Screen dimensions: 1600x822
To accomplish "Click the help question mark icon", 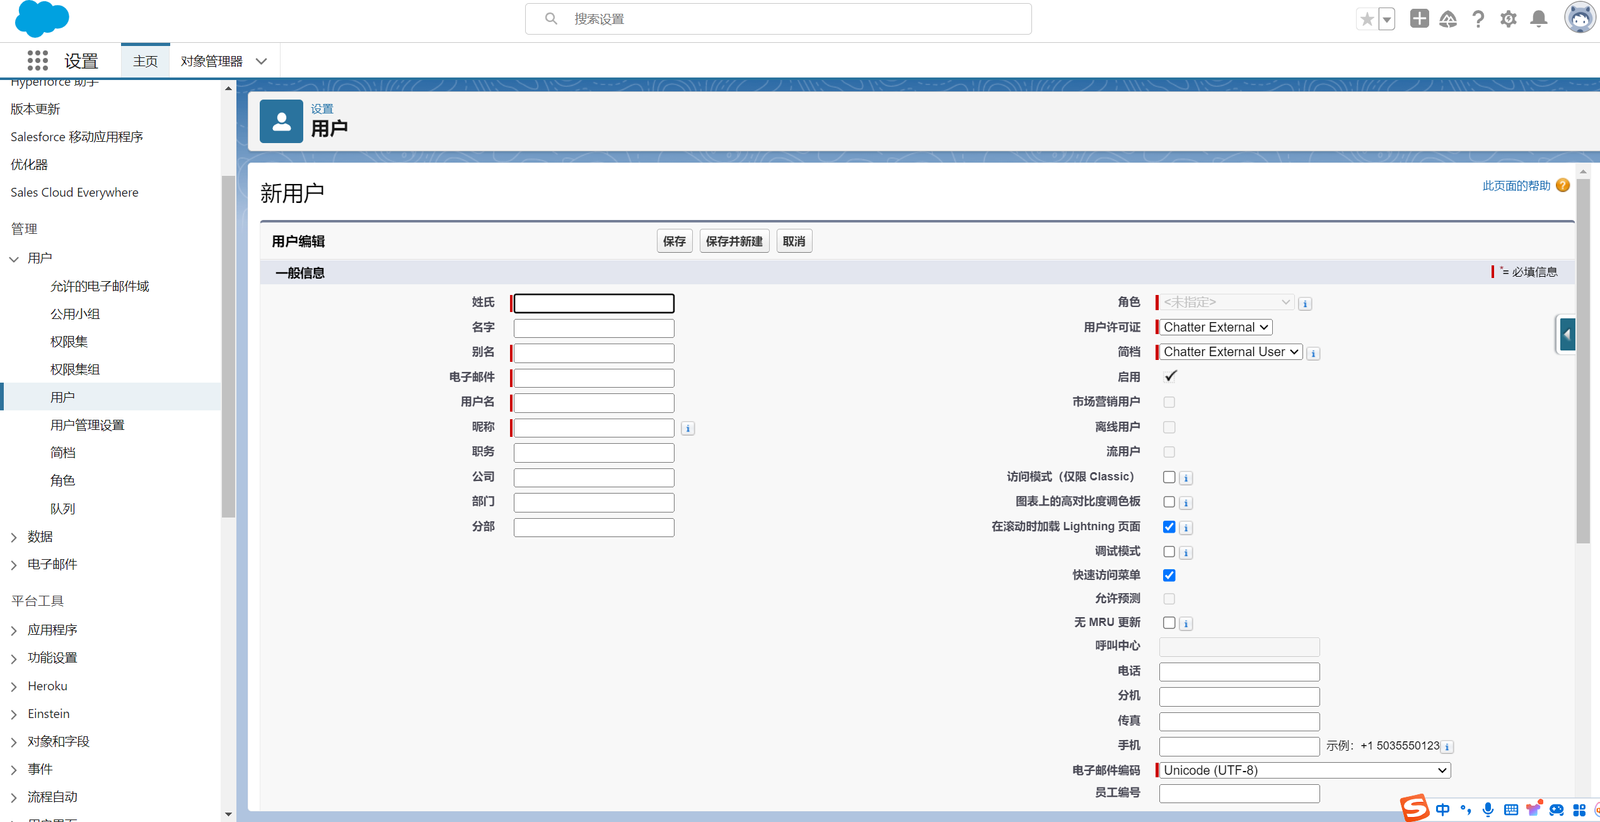I will (x=1478, y=19).
